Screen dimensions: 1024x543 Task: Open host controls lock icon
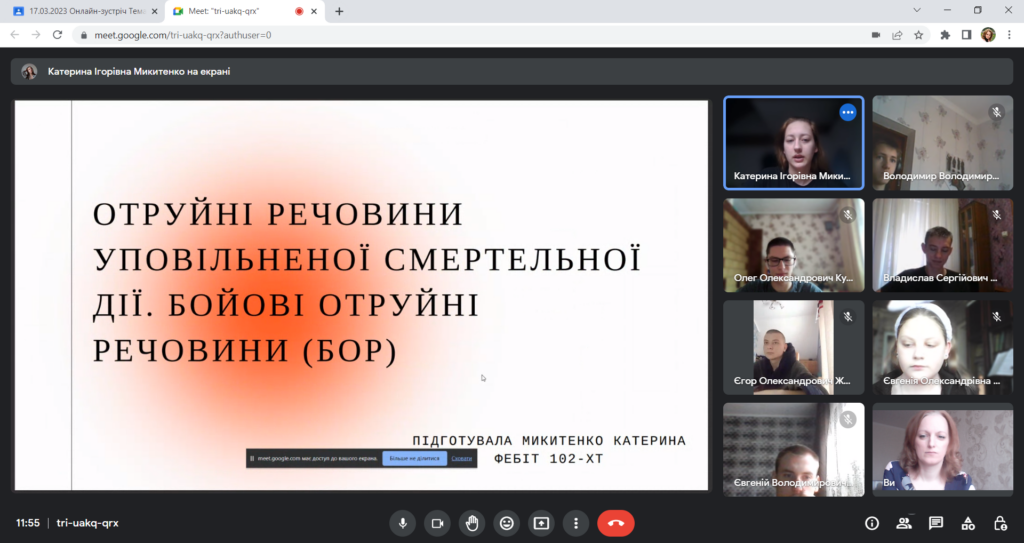click(x=1000, y=523)
